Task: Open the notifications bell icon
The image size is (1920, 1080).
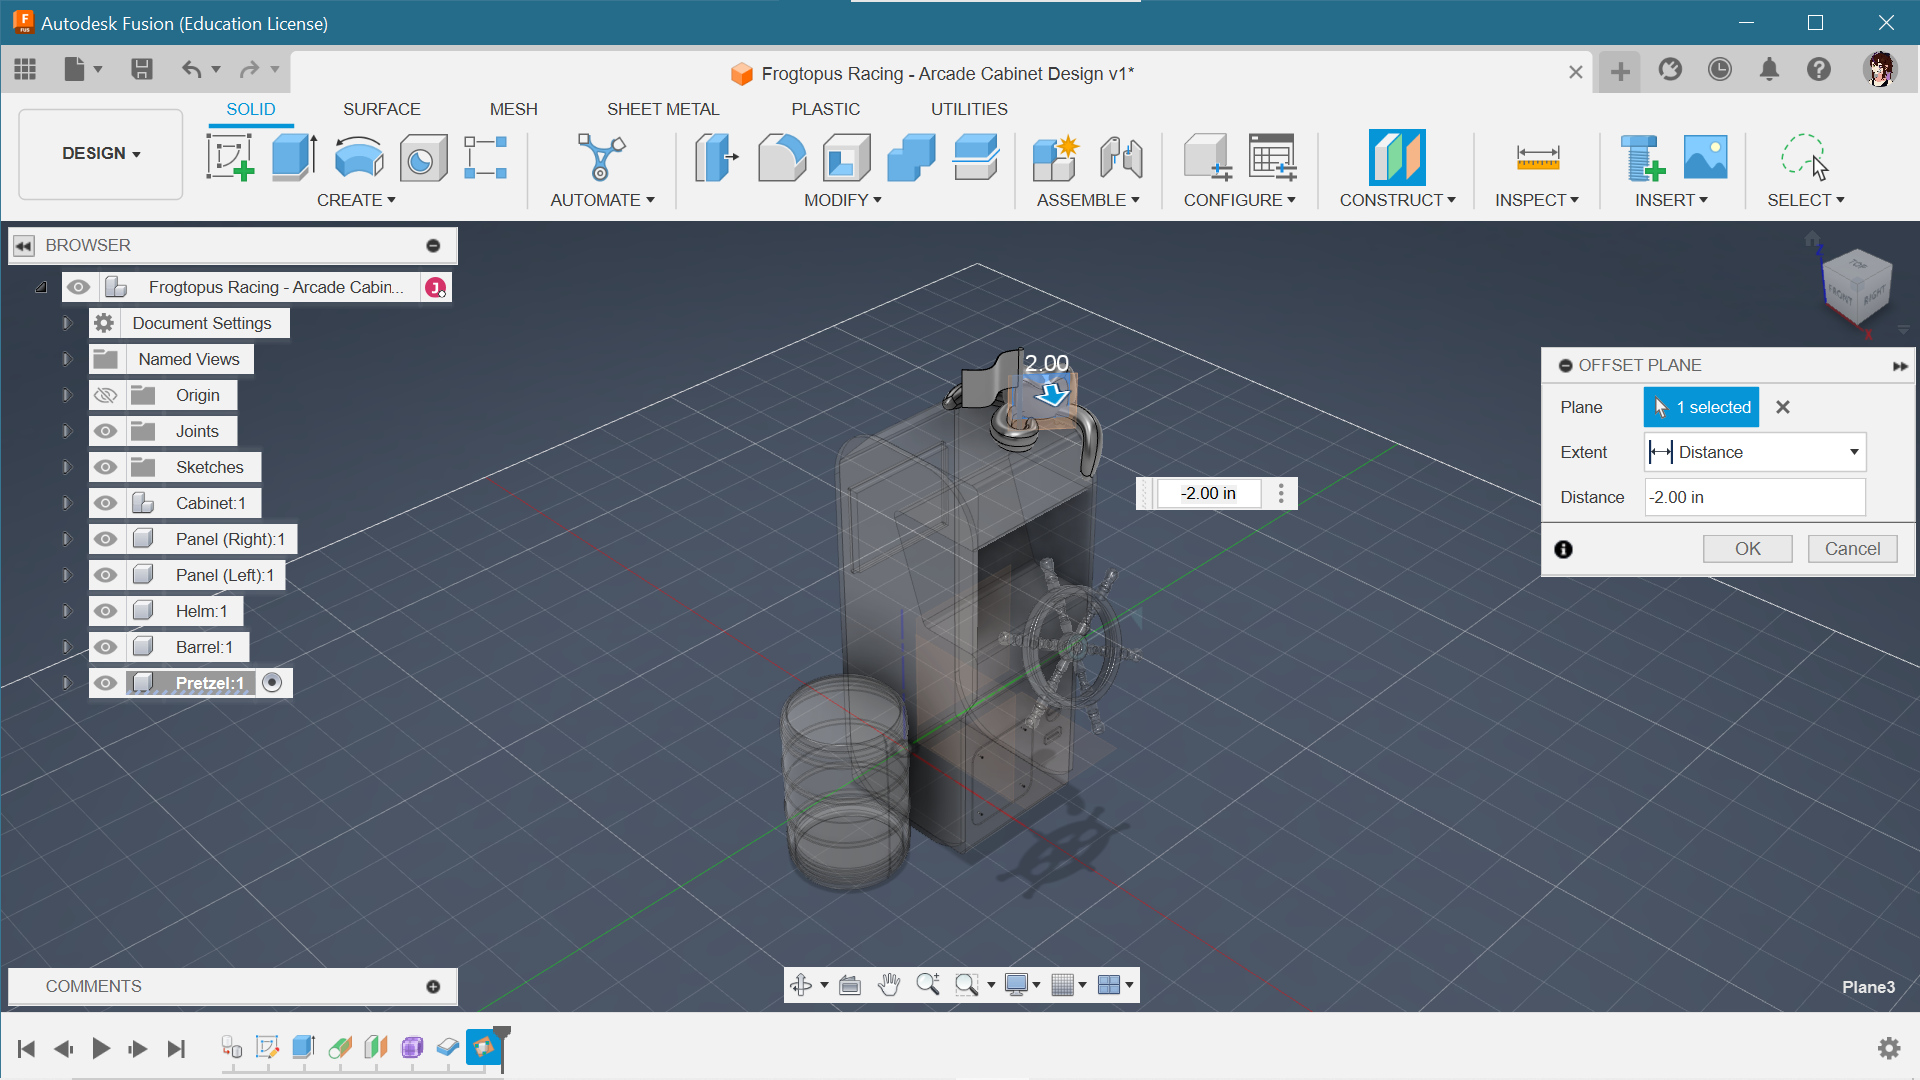Action: click(x=1769, y=69)
